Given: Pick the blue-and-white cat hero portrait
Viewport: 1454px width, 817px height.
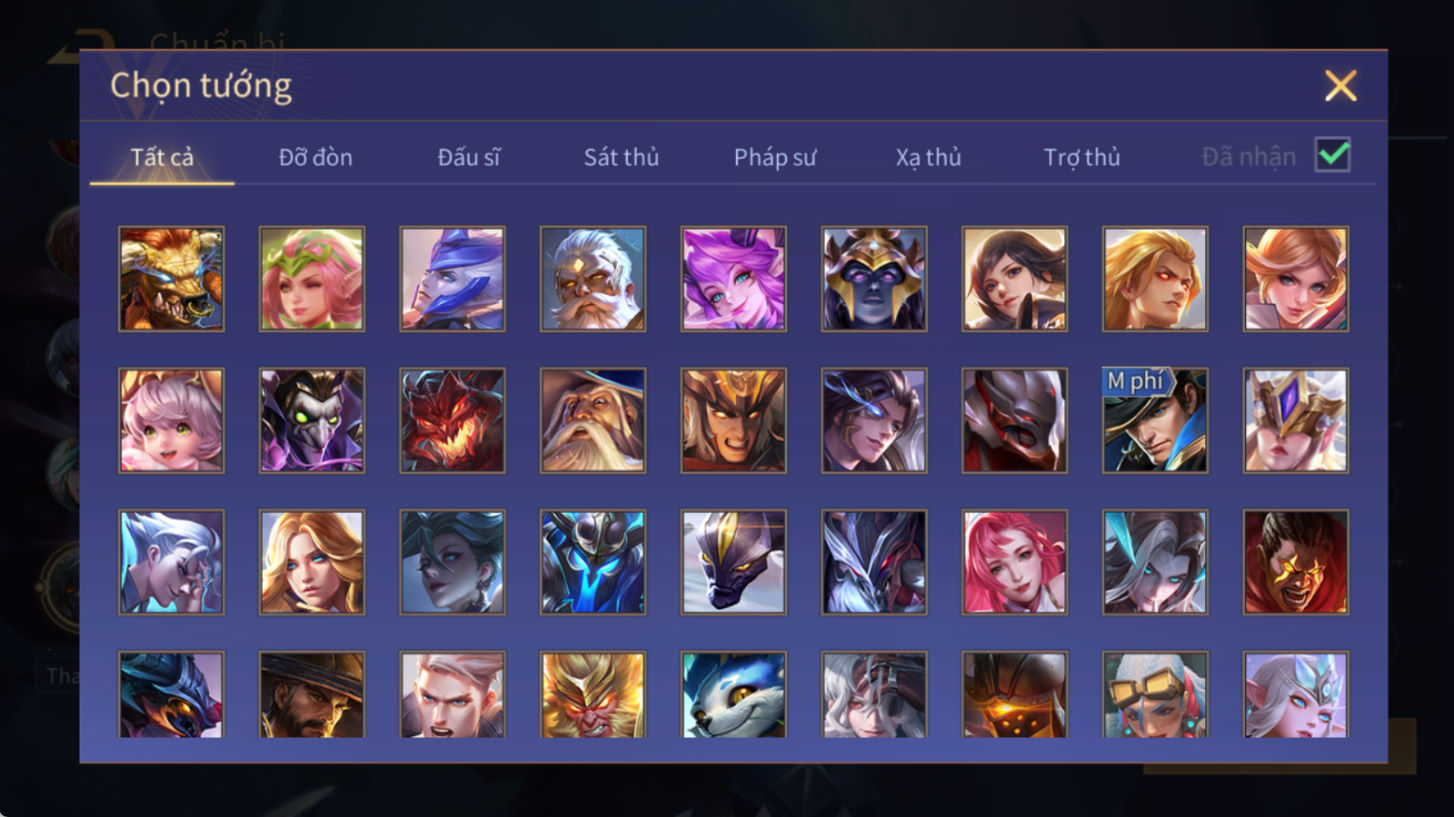Looking at the screenshot, I should click(x=733, y=695).
